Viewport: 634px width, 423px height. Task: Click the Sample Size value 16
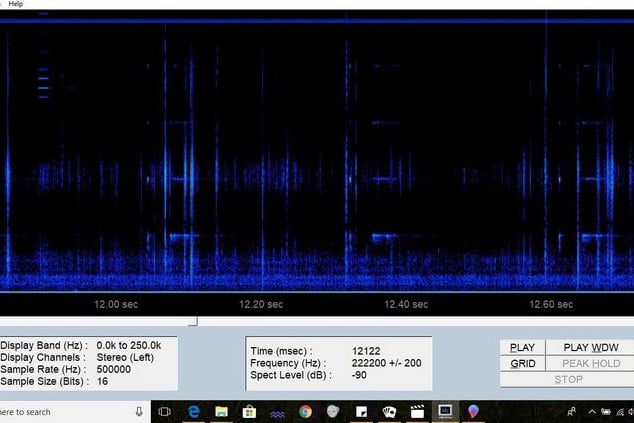click(x=102, y=381)
